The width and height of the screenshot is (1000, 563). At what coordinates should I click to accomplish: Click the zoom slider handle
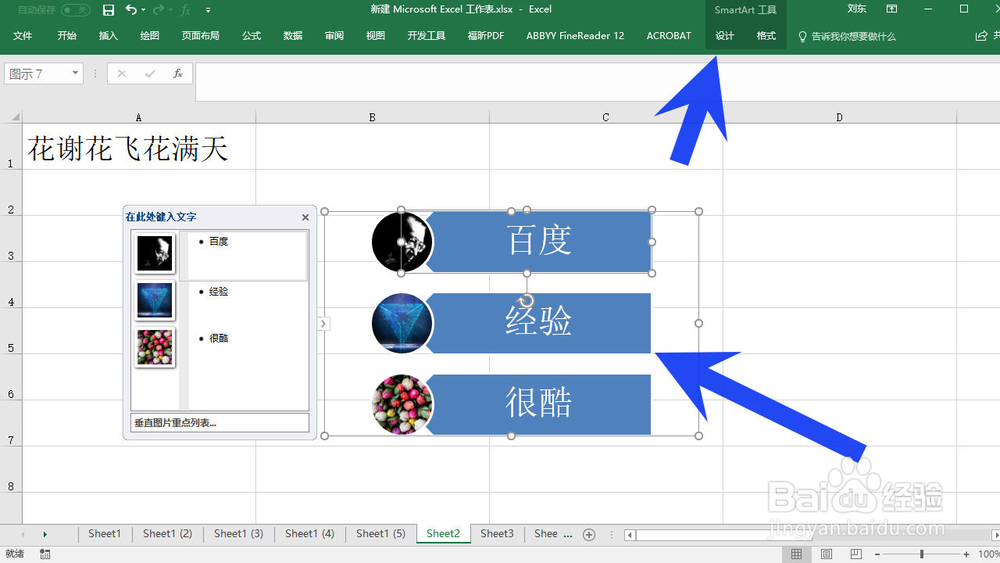point(922,554)
